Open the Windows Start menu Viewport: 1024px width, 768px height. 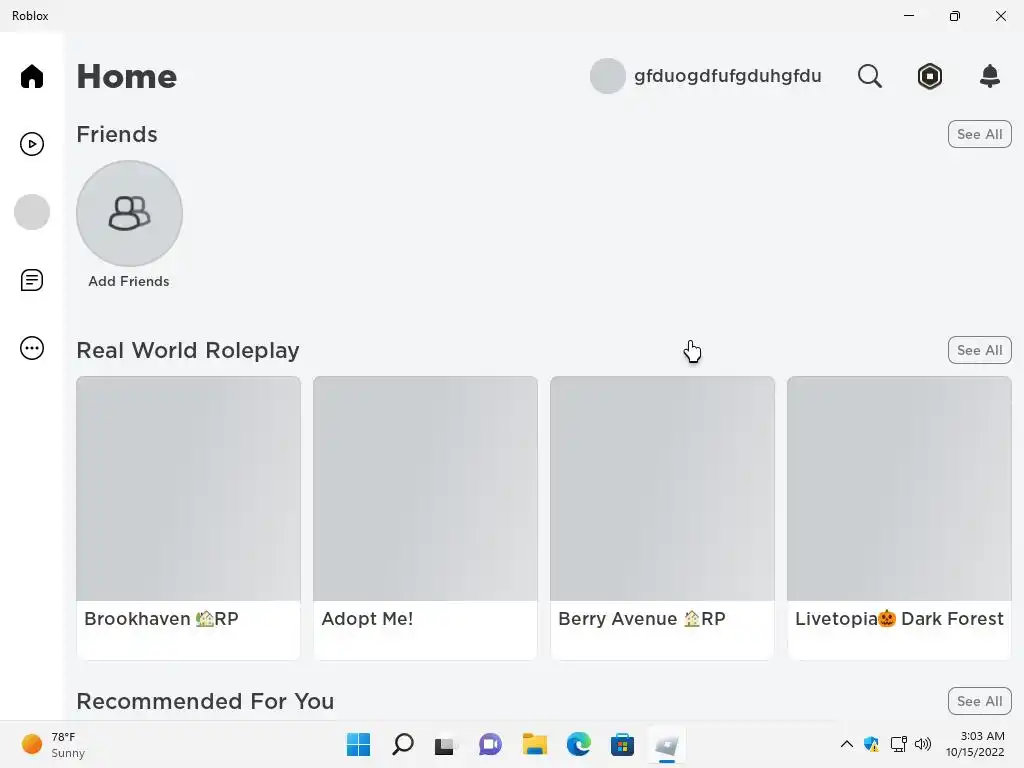tap(358, 744)
